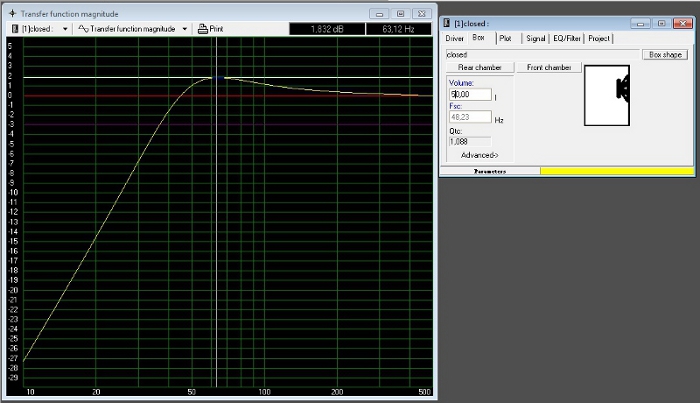This screenshot has height=403, width=700.
Task: Click the Print icon in the toolbar
Action: pos(204,29)
